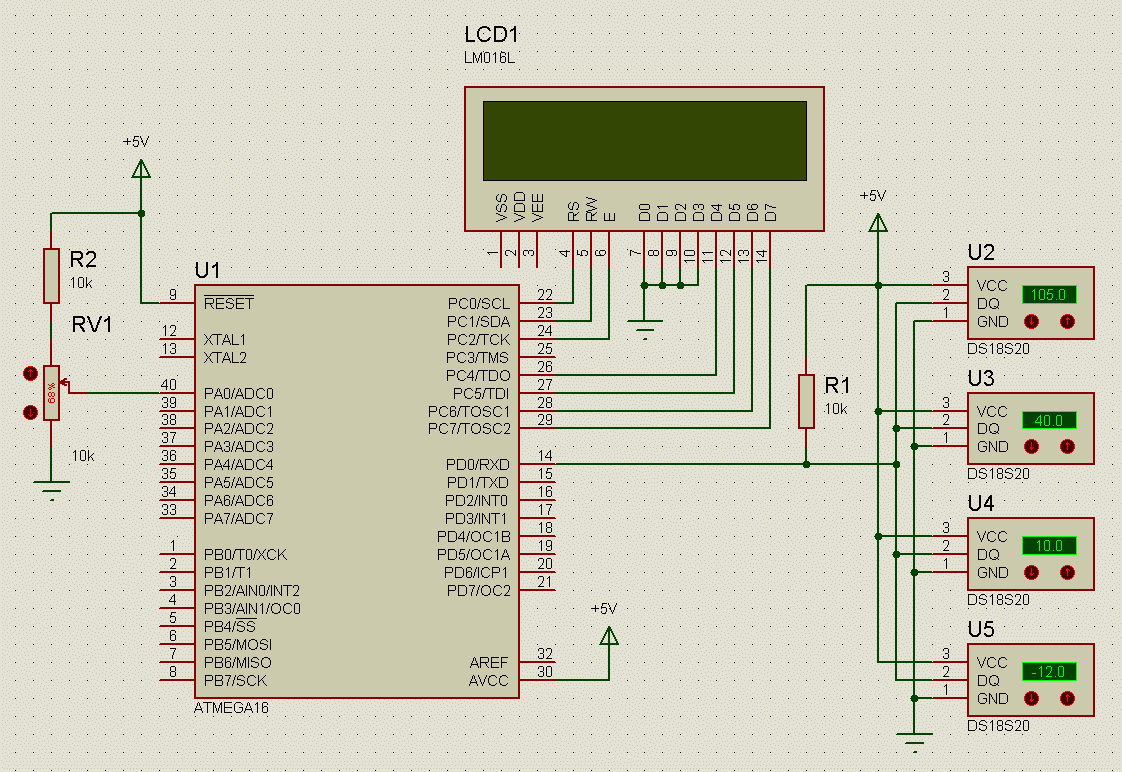
Task: Click U2 temperature readout 105.0
Action: pyautogui.click(x=1049, y=295)
